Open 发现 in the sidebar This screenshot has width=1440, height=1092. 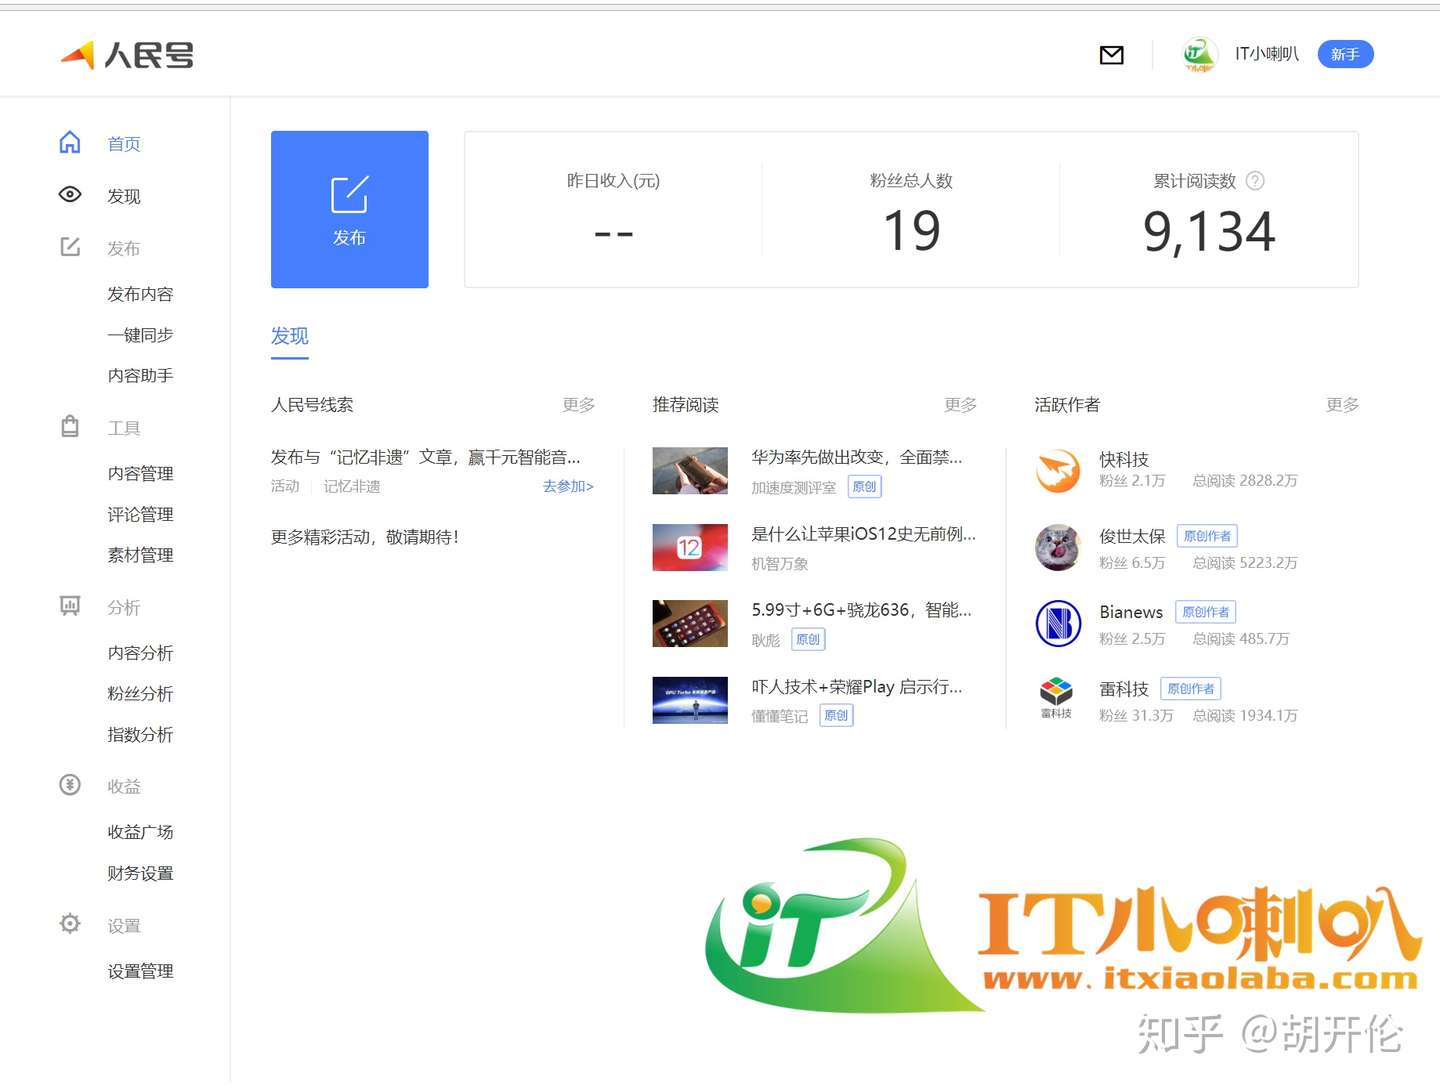click(124, 196)
